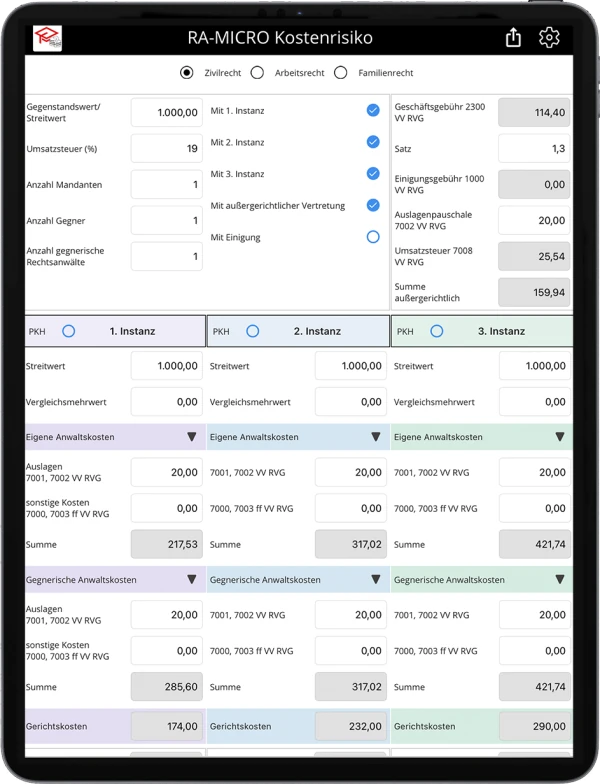Edit own 7001, 7002 VV RVG in 2. Instanz
Image resolution: width=600 pixels, height=784 pixels.
pyautogui.click(x=351, y=472)
